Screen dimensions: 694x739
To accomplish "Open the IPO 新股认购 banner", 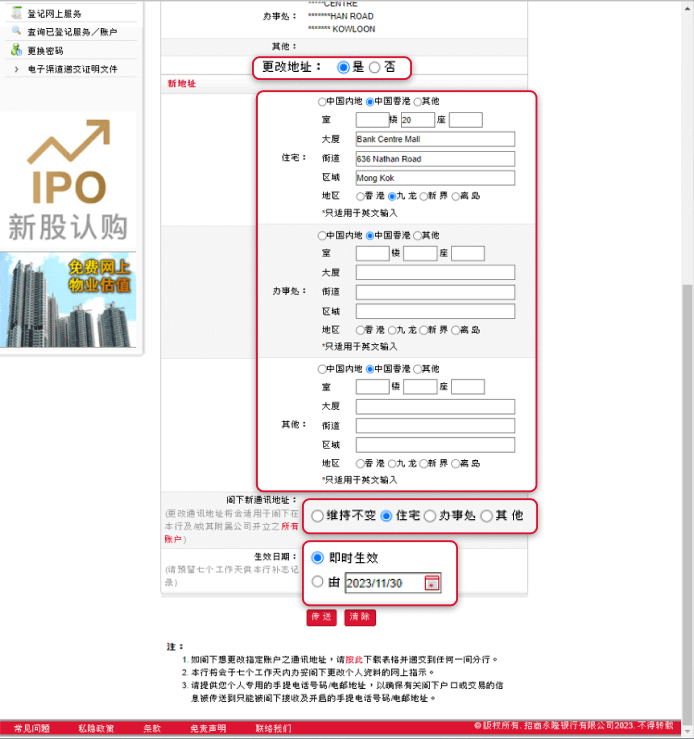I will pyautogui.click(x=69, y=180).
